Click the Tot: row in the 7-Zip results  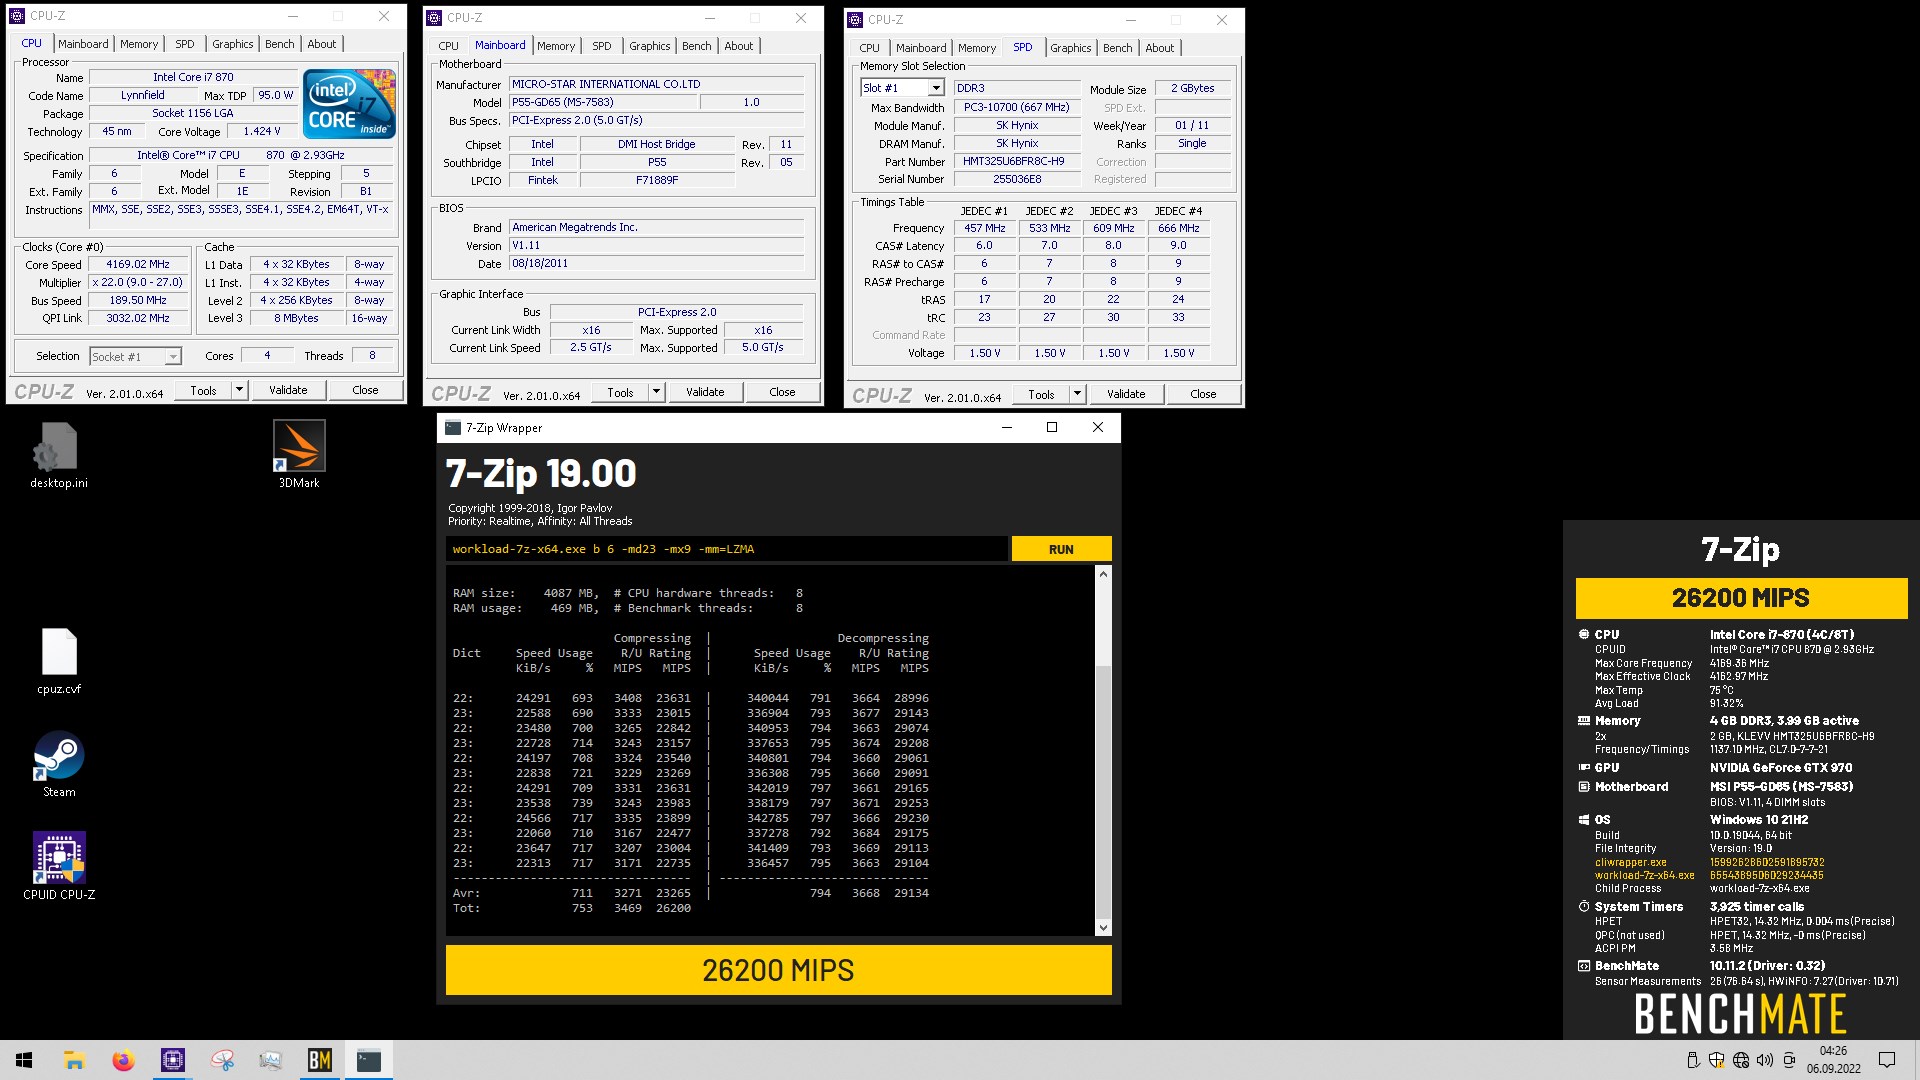click(572, 908)
